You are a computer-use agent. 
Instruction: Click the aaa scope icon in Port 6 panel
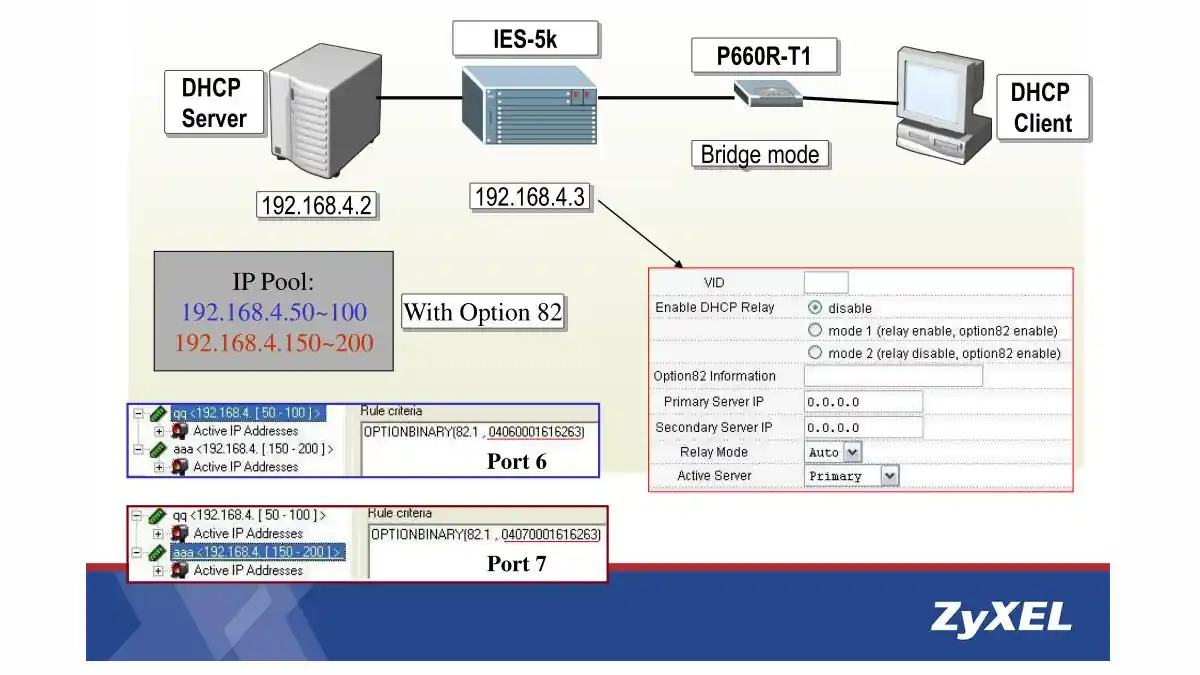pyautogui.click(x=159, y=450)
